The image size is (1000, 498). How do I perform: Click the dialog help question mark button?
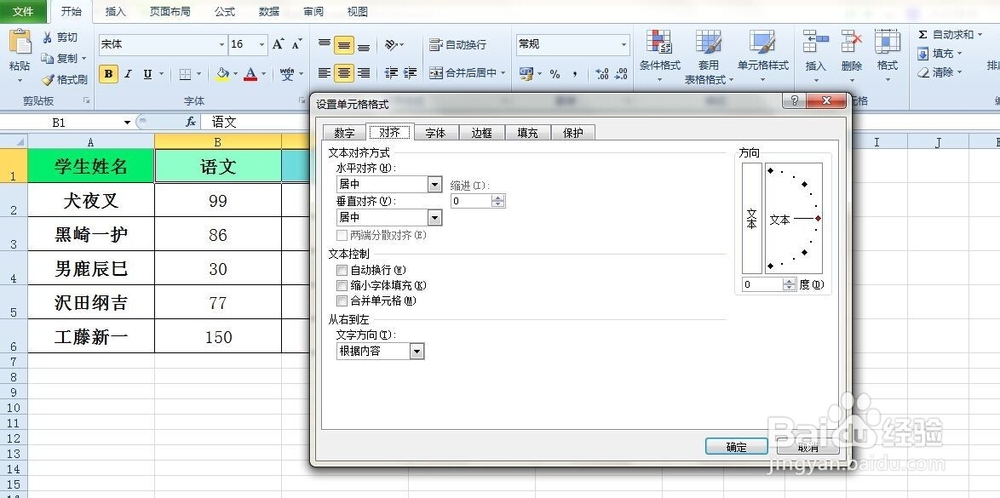tap(794, 101)
